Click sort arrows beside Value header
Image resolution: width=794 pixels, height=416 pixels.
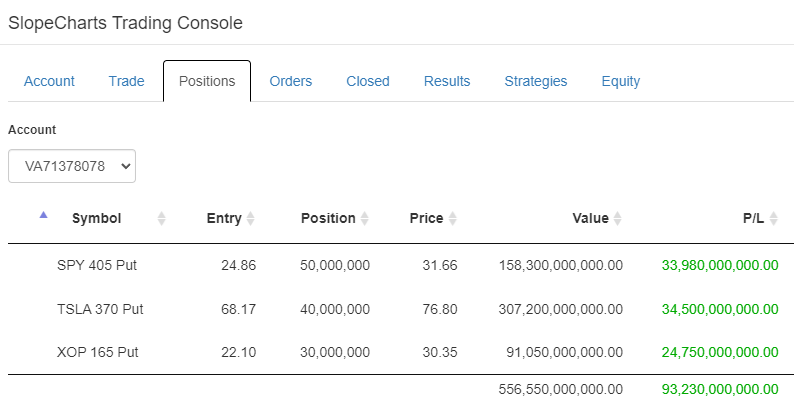pyautogui.click(x=618, y=218)
